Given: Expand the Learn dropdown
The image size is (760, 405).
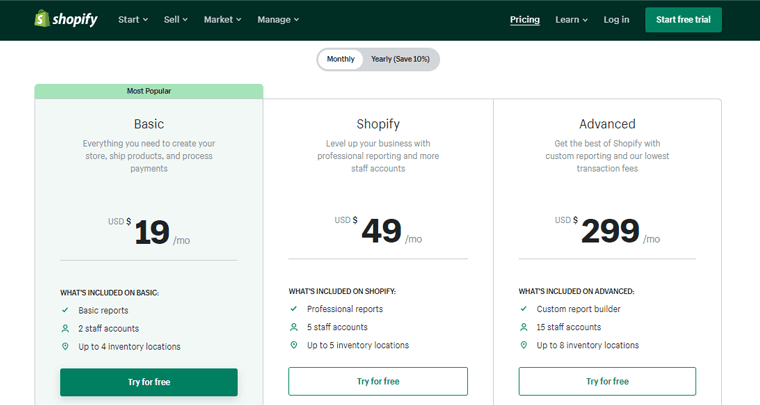Looking at the screenshot, I should [x=571, y=20].
